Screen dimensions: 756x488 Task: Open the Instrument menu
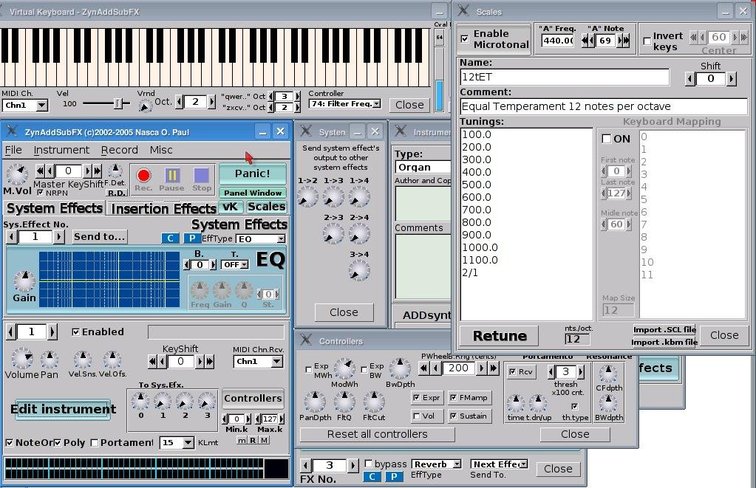pyautogui.click(x=61, y=150)
